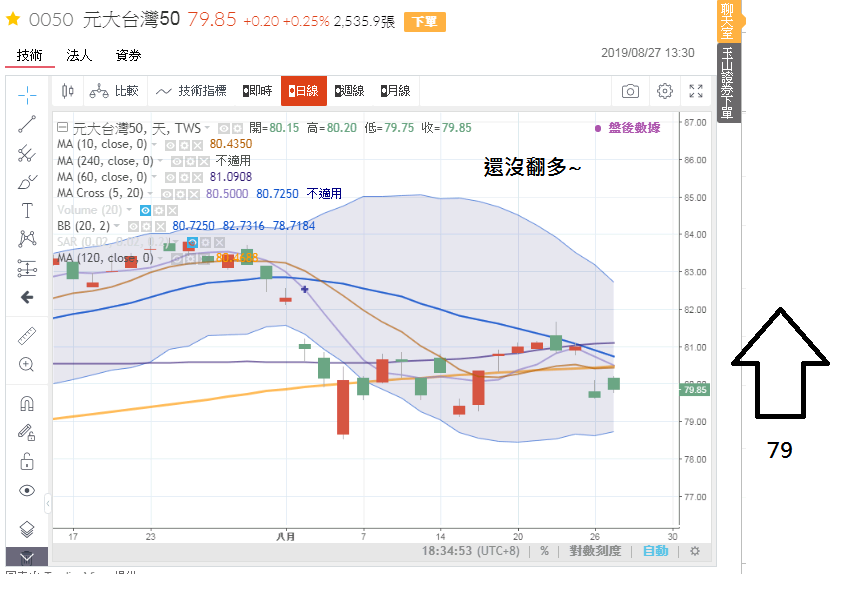Toggle 對數刻度 log scale
The height and width of the screenshot is (595, 850).
point(595,551)
